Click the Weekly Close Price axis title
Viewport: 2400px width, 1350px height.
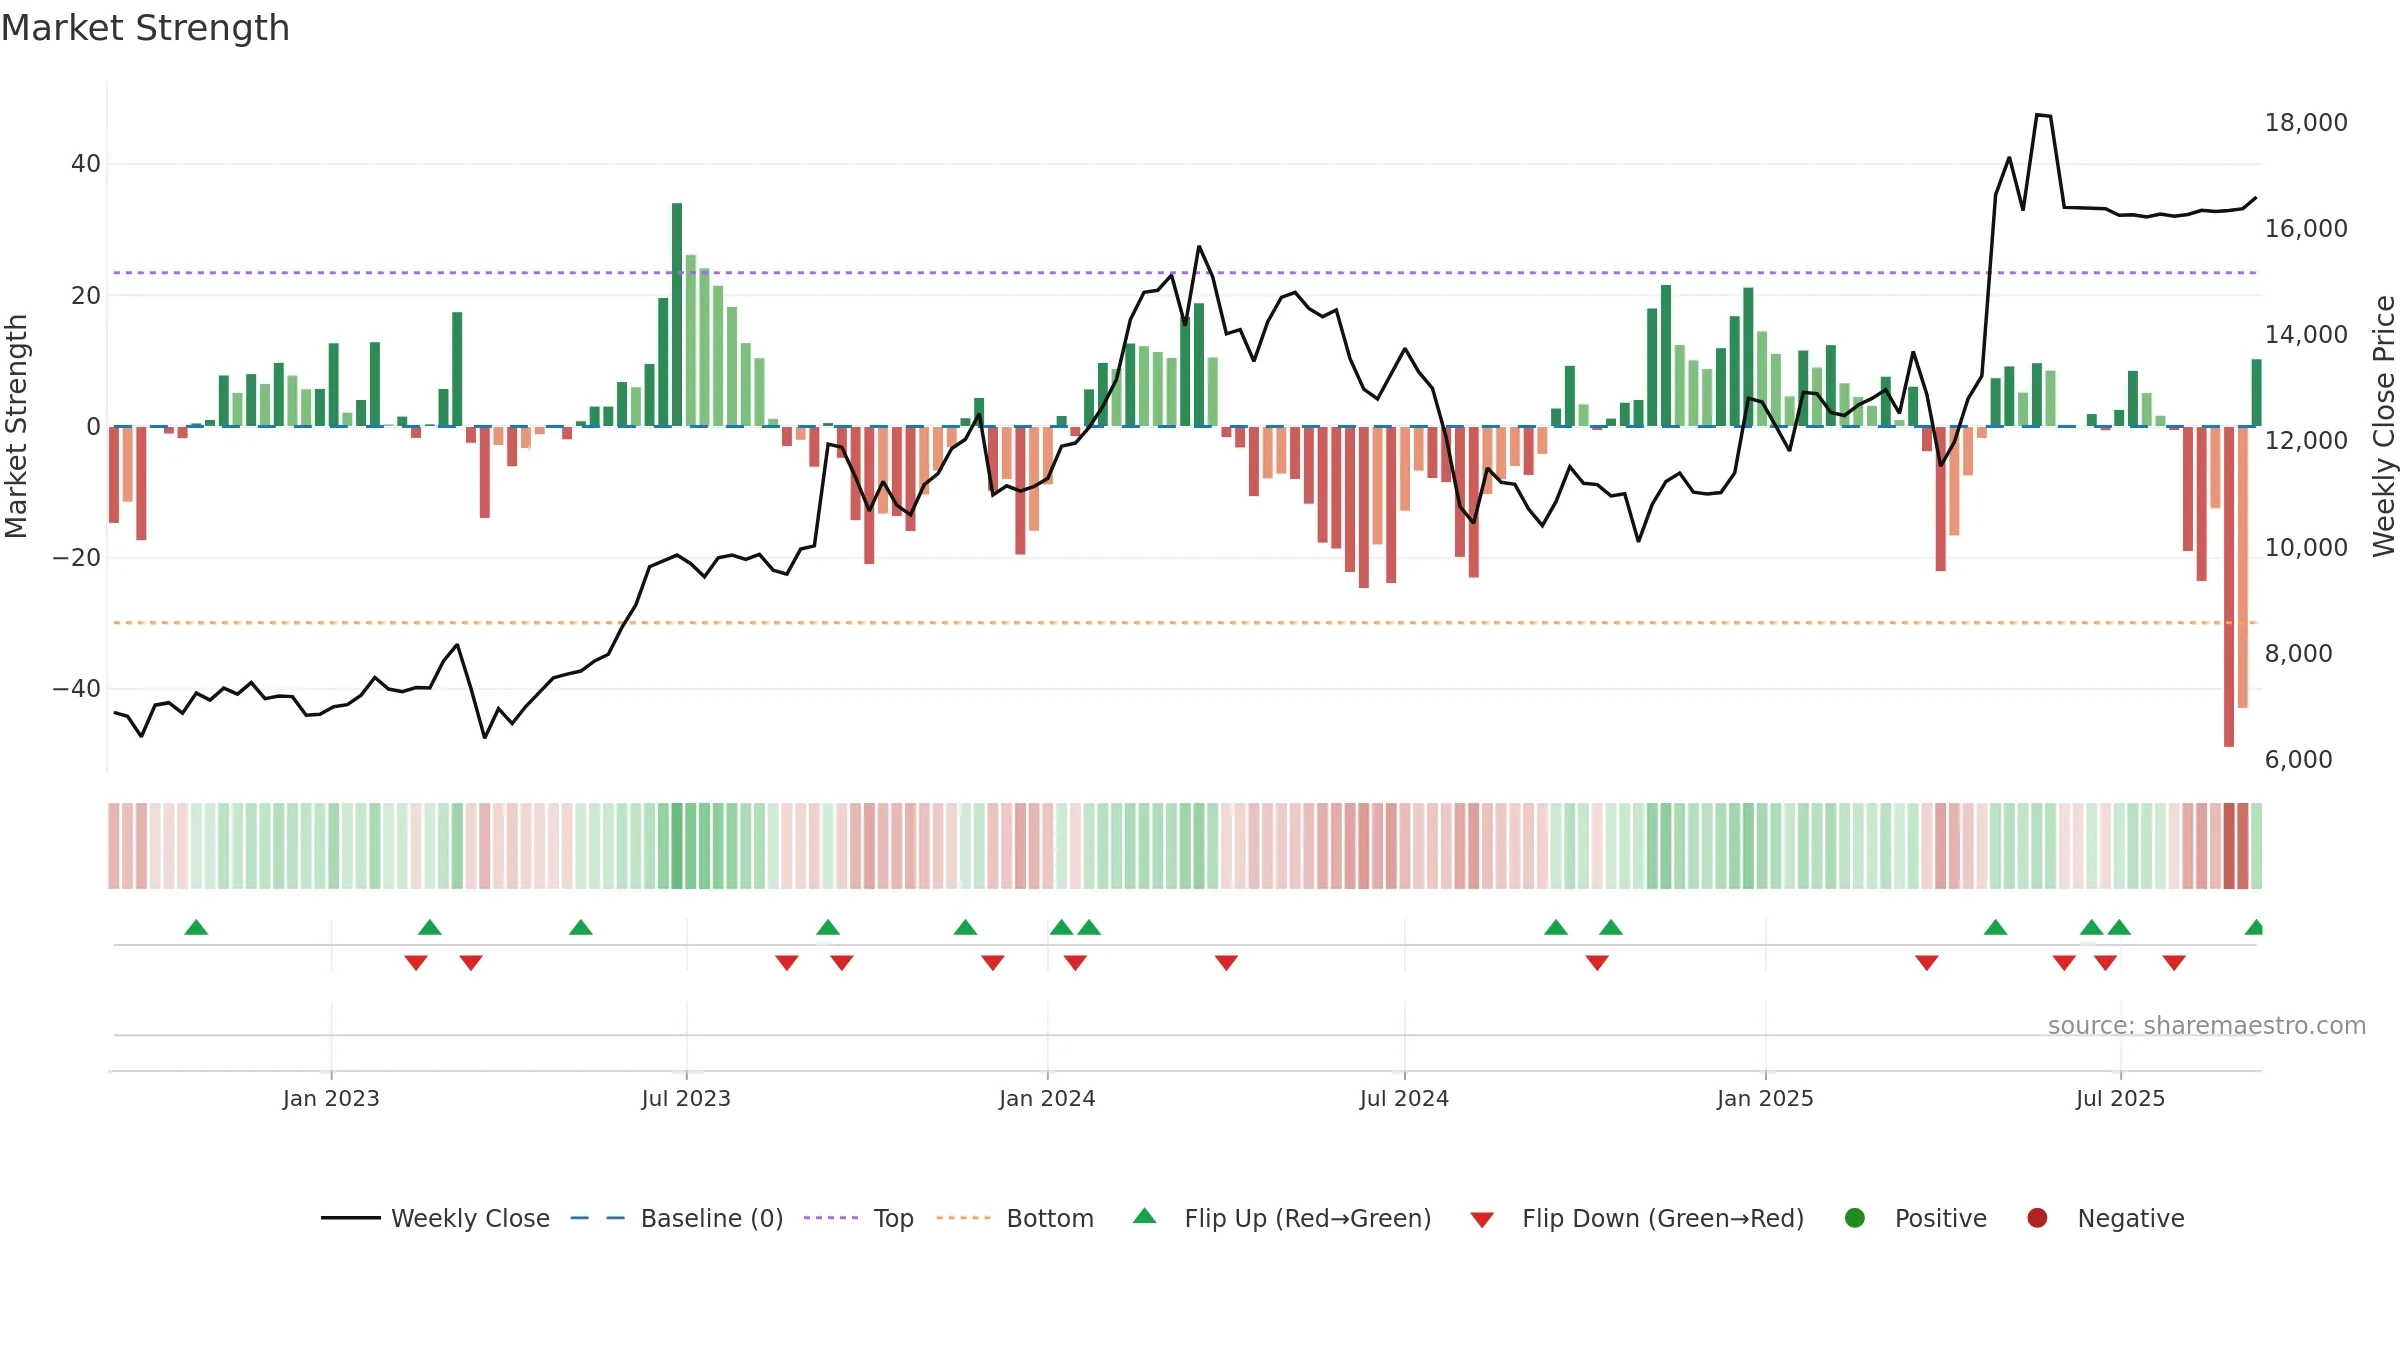coord(2384,426)
